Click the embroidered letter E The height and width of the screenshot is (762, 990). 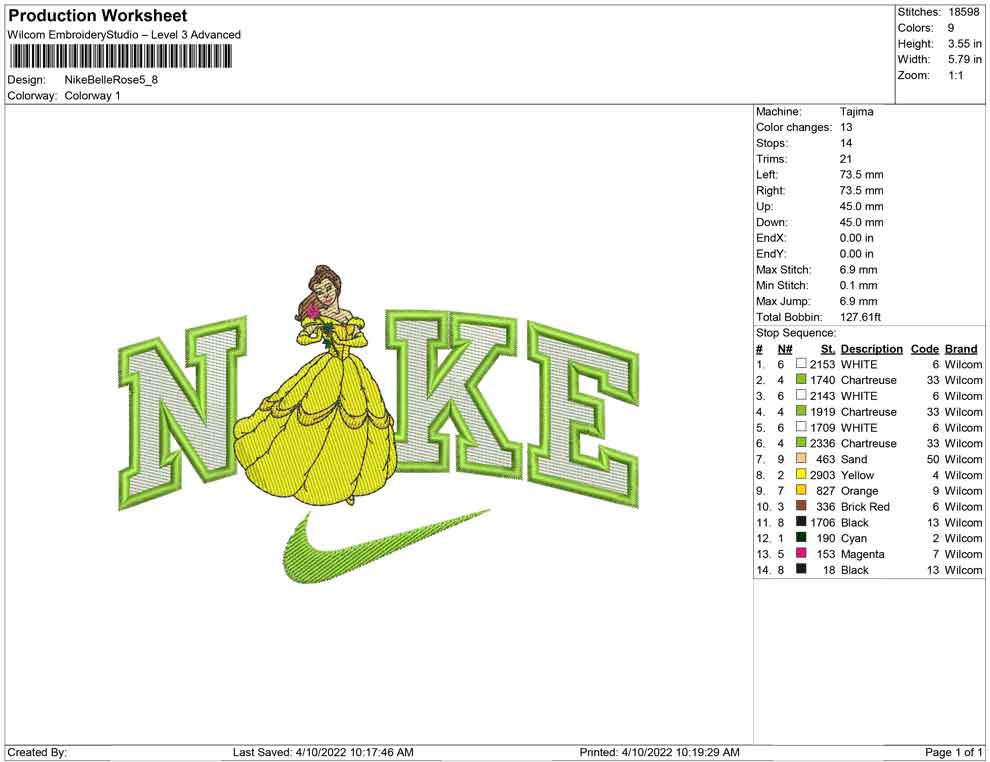[584, 414]
